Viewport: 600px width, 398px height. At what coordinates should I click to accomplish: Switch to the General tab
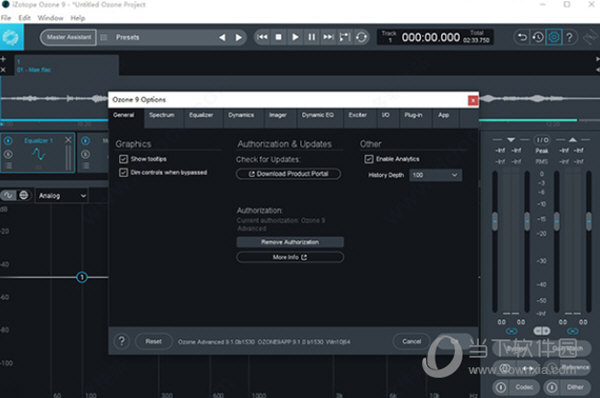pyautogui.click(x=124, y=115)
